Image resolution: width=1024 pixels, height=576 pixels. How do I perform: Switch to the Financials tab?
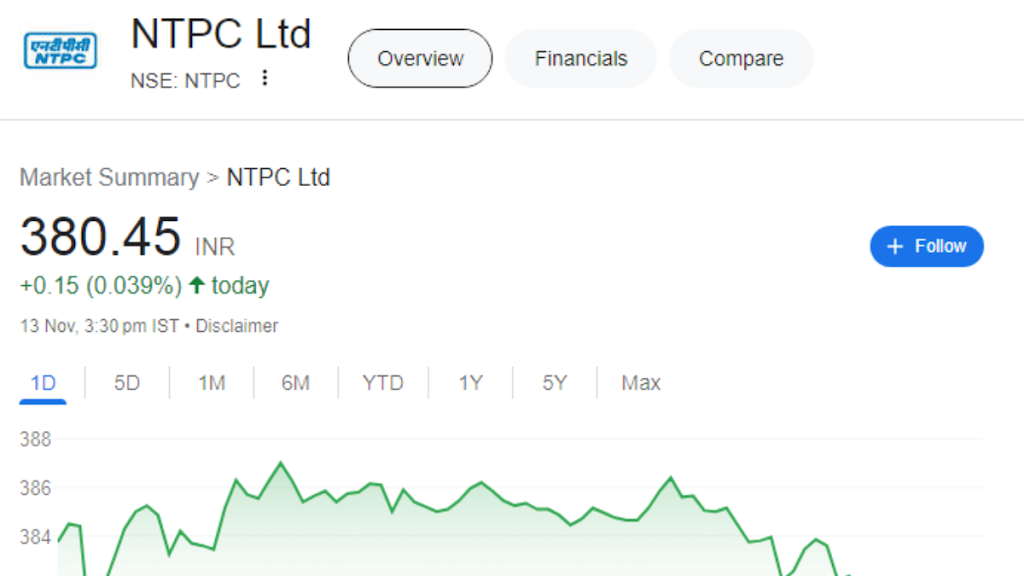[x=581, y=58]
